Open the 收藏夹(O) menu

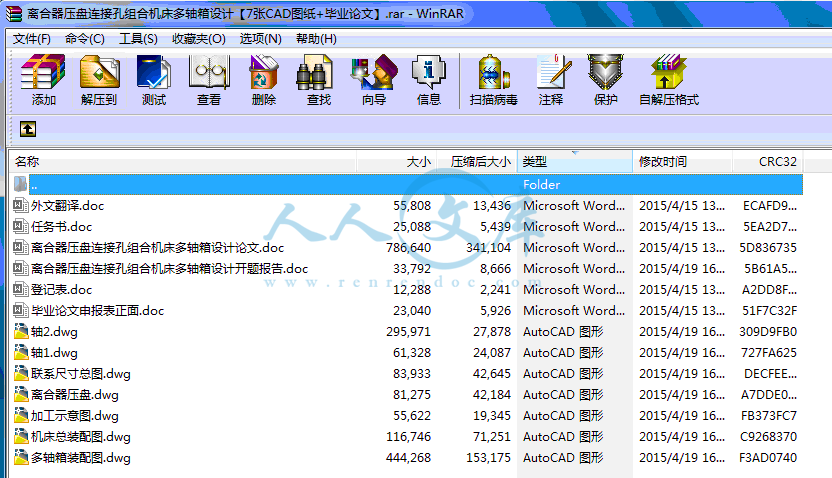pos(199,39)
